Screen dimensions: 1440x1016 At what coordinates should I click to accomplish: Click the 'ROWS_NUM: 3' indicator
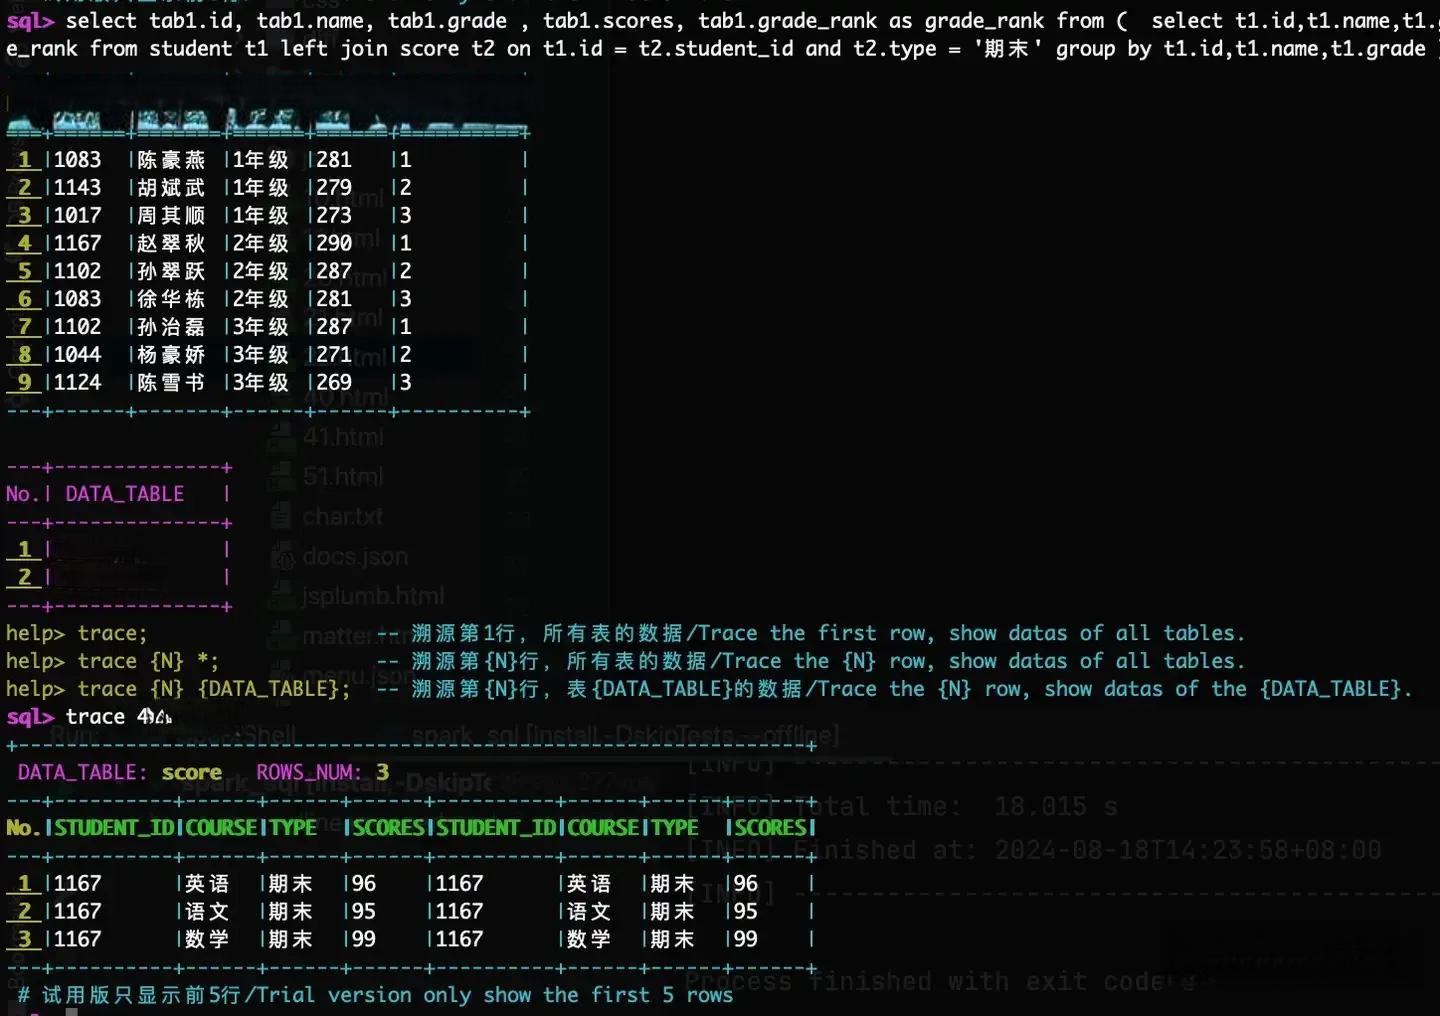322,772
